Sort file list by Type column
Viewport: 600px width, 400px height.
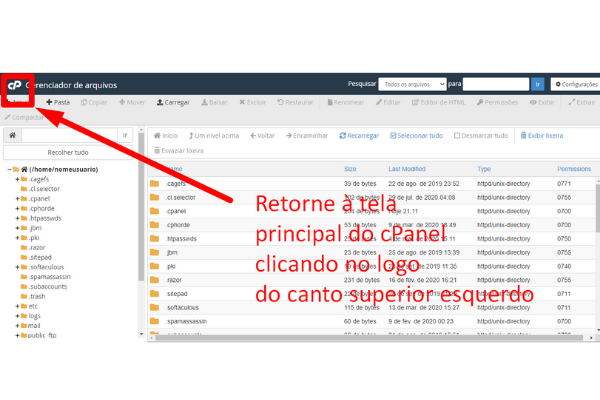[484, 169]
